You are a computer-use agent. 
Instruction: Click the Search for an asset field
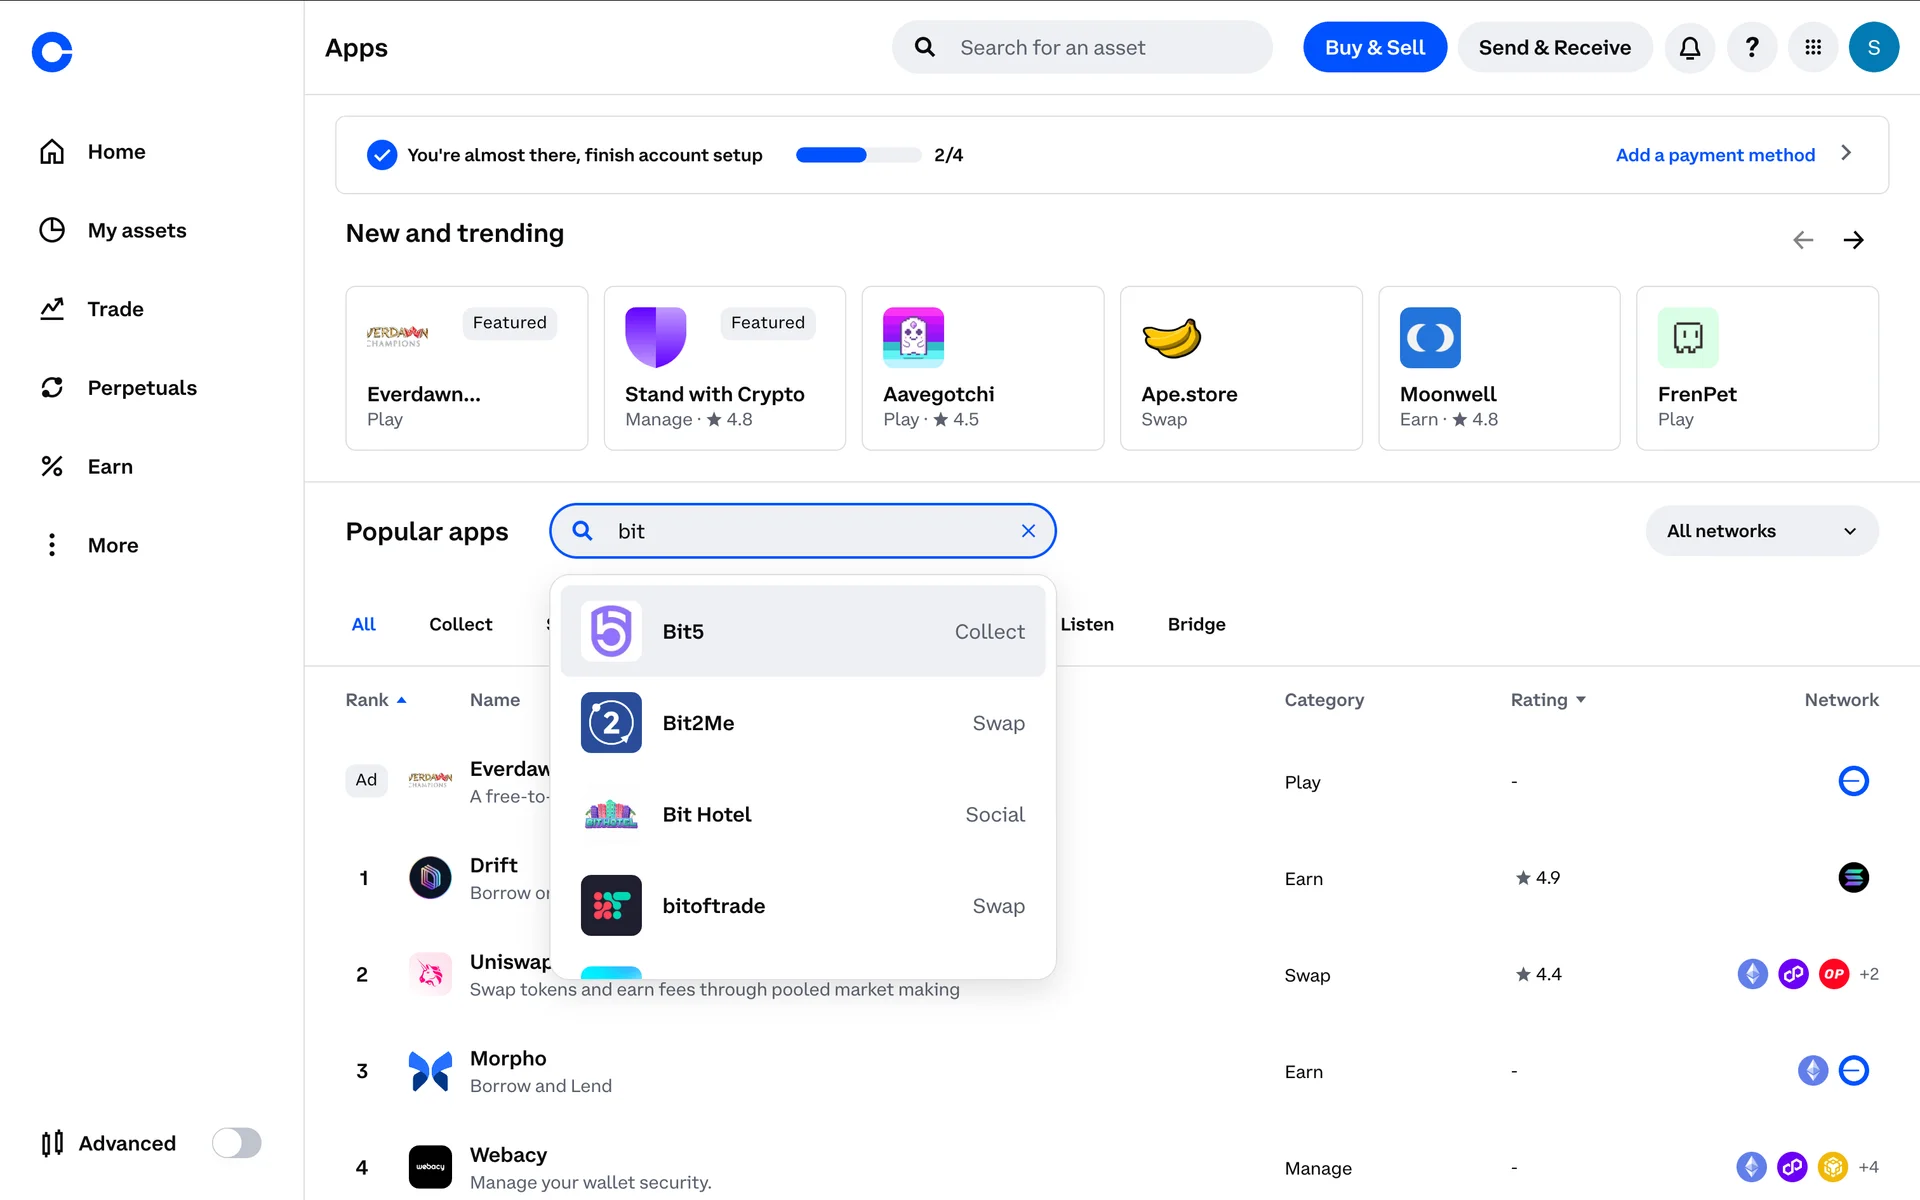1082,47
